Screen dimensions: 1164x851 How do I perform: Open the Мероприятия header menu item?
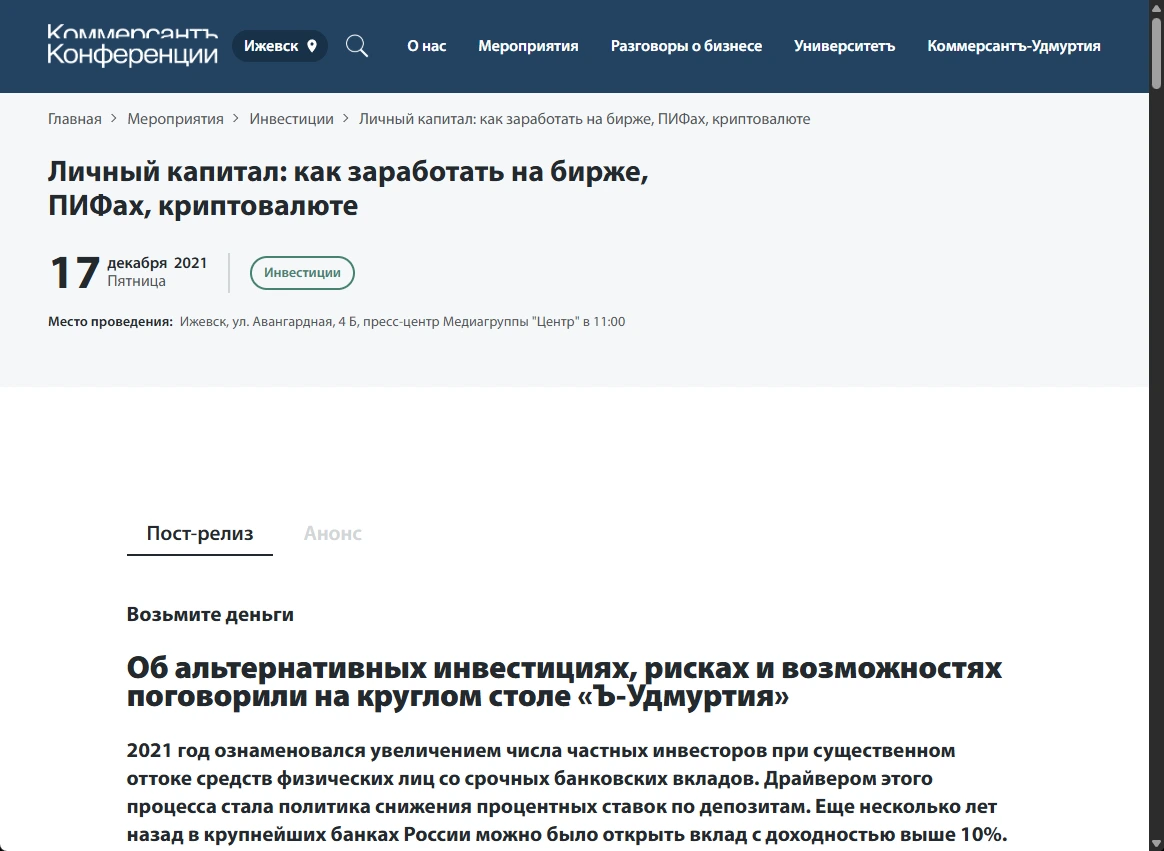tap(528, 46)
